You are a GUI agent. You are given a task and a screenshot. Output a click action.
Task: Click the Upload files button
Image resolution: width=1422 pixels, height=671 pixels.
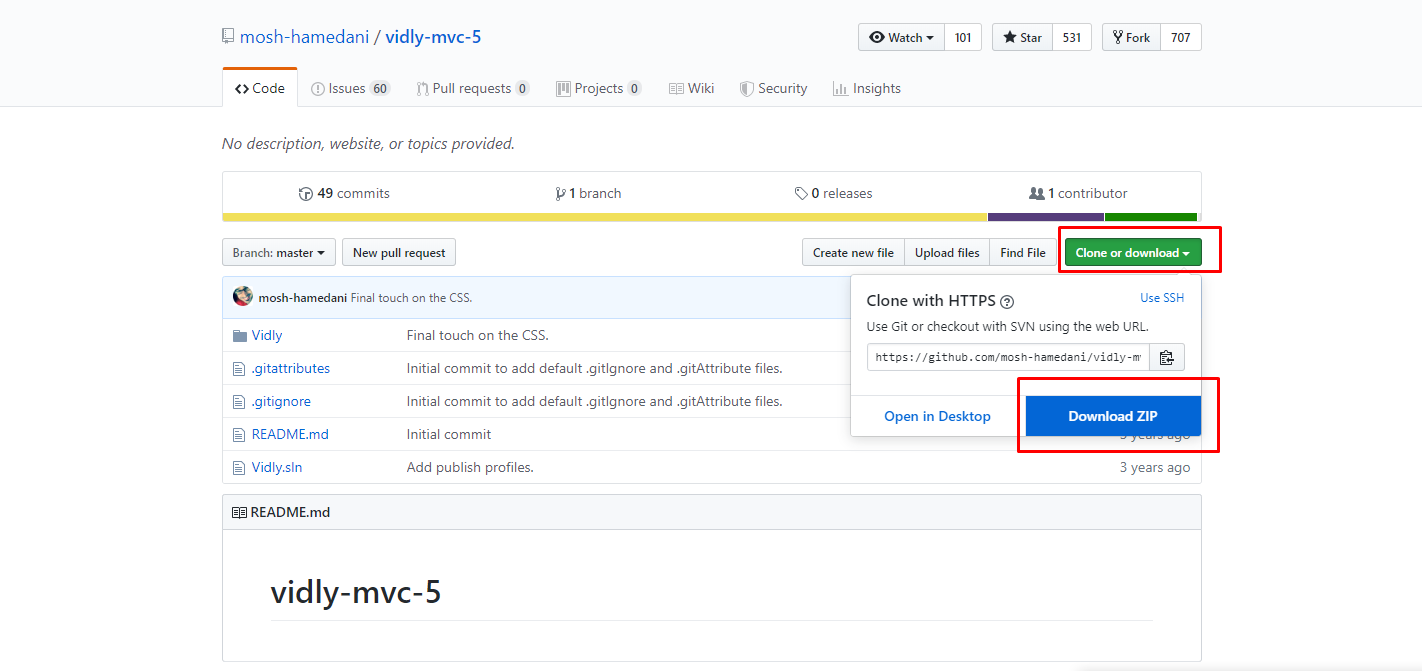(x=947, y=253)
